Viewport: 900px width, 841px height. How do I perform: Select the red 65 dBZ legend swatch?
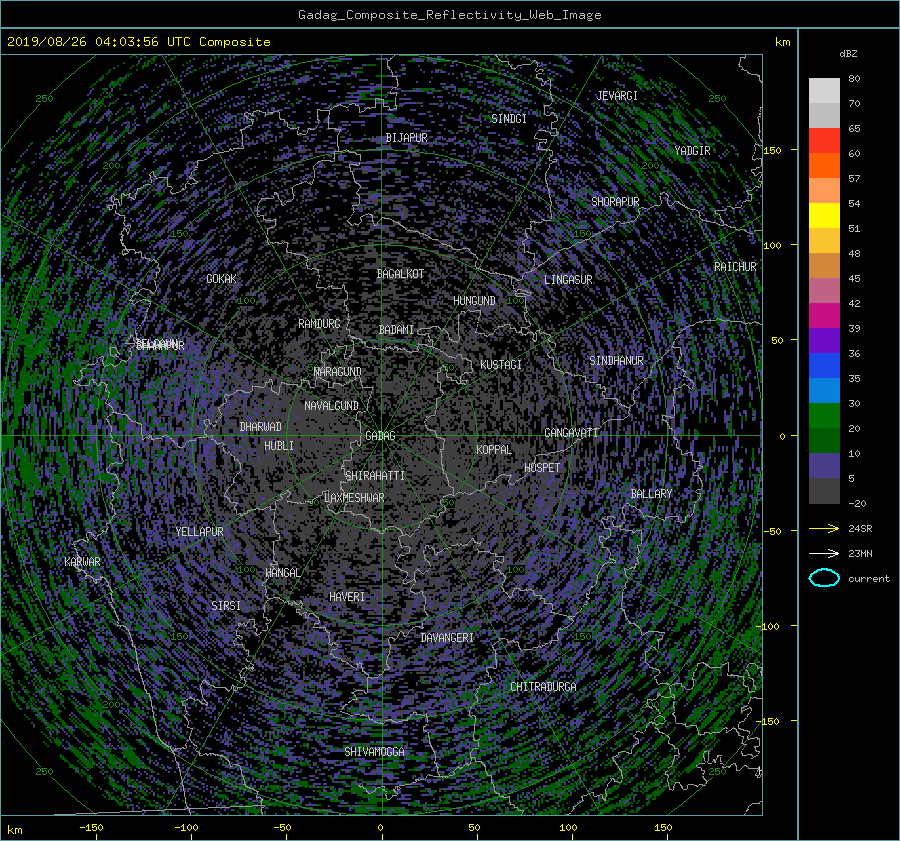(x=824, y=141)
